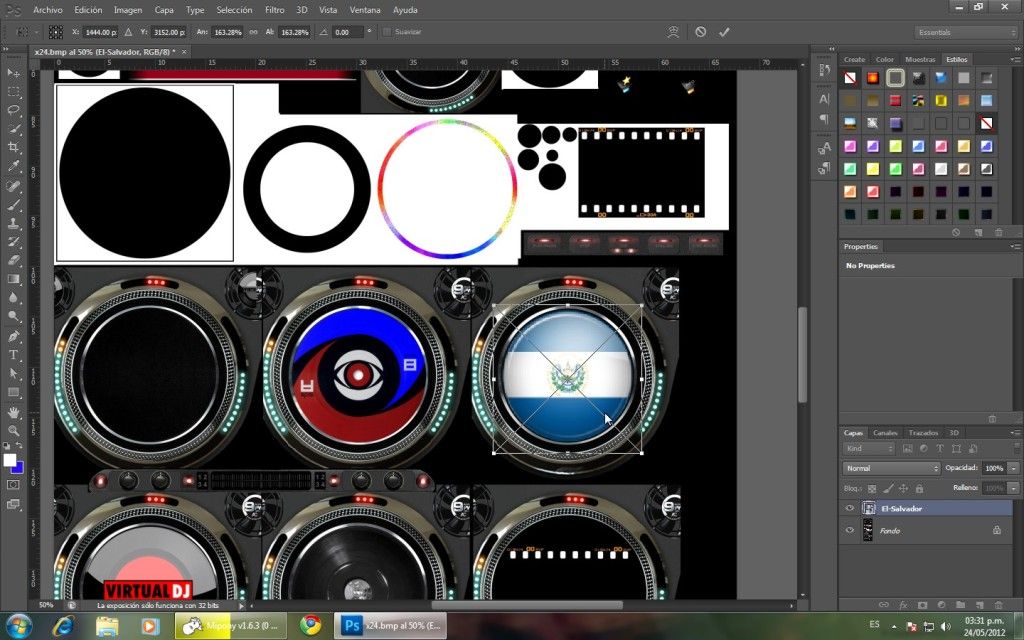Toggle lock transparent pixels
This screenshot has width=1024, height=640.
872,488
